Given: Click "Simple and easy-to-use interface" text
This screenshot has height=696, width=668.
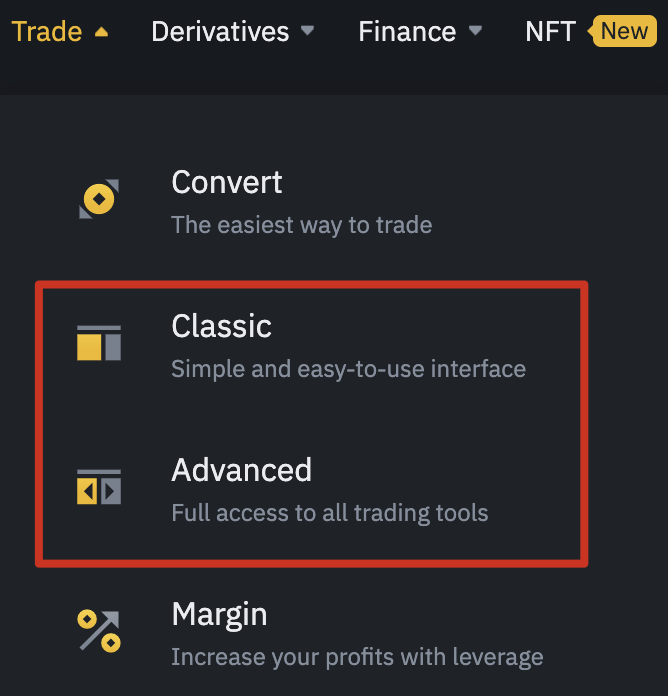Looking at the screenshot, I should click(x=348, y=369).
